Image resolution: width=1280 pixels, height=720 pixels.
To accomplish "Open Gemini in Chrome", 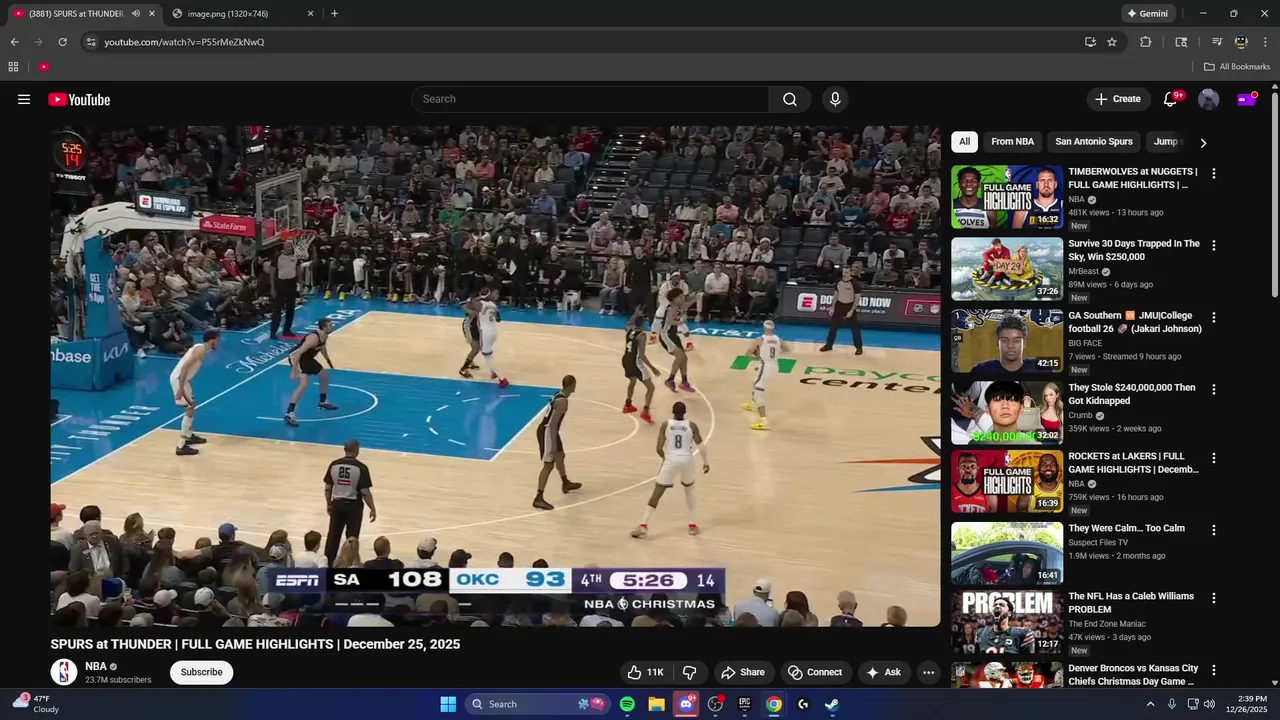I will (x=1147, y=14).
